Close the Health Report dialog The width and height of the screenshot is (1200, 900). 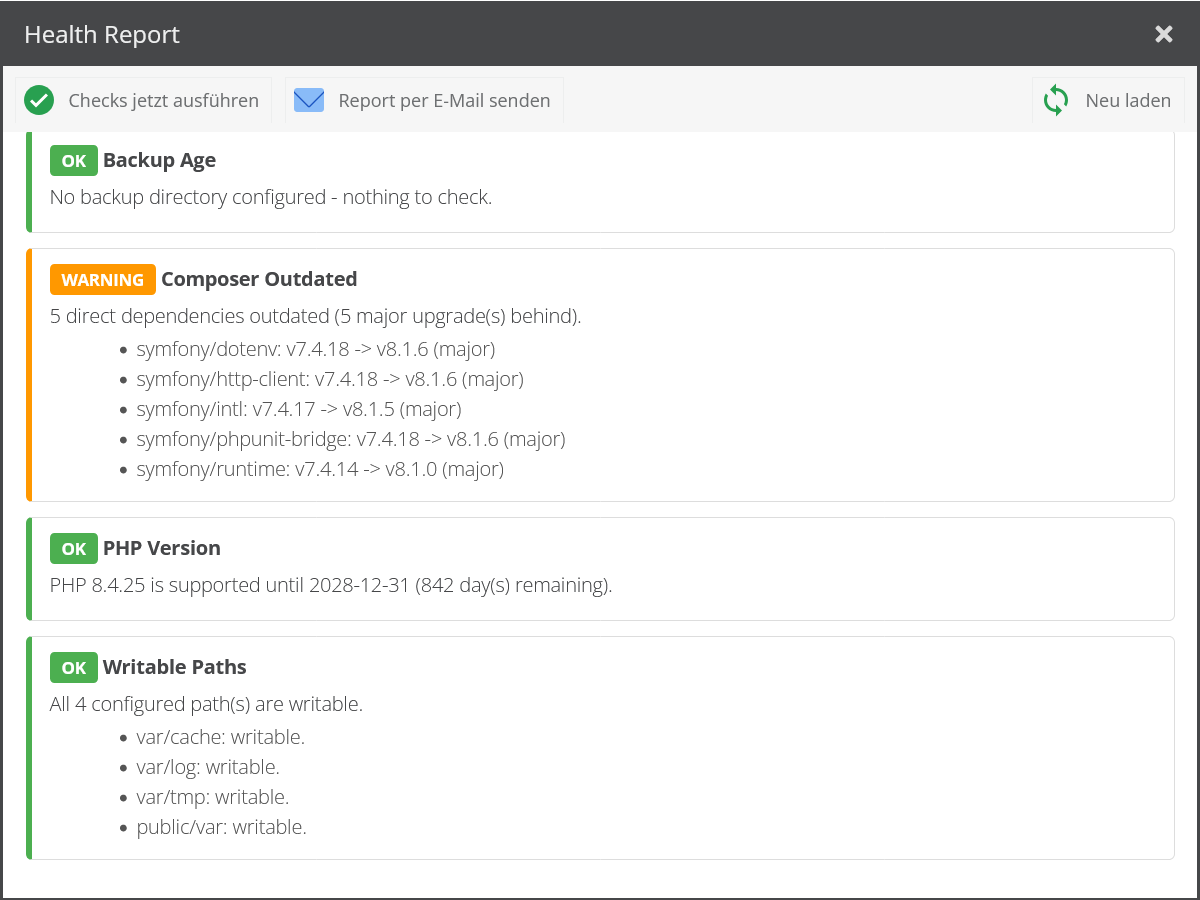pyautogui.click(x=1164, y=34)
